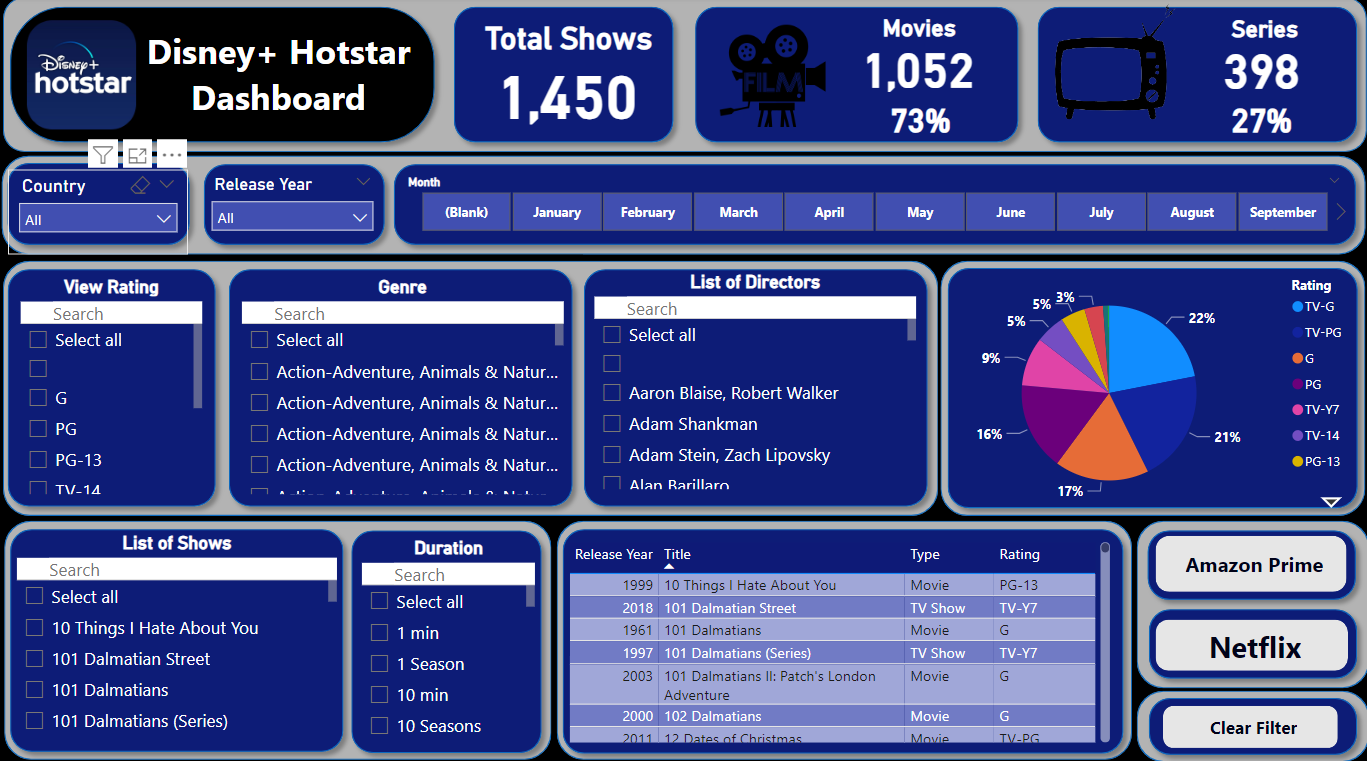Tick the Adam Shankman director checkbox

click(612, 424)
